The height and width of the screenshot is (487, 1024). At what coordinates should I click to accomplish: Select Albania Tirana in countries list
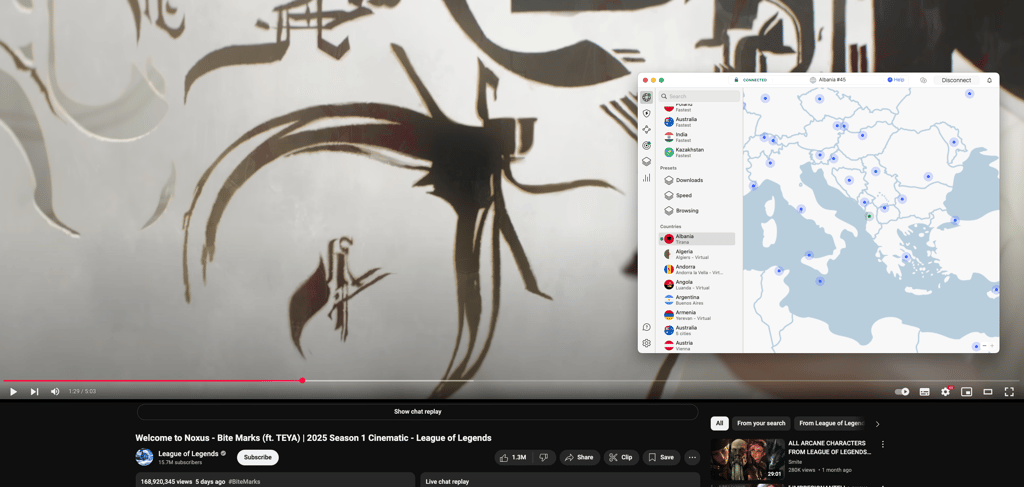697,239
